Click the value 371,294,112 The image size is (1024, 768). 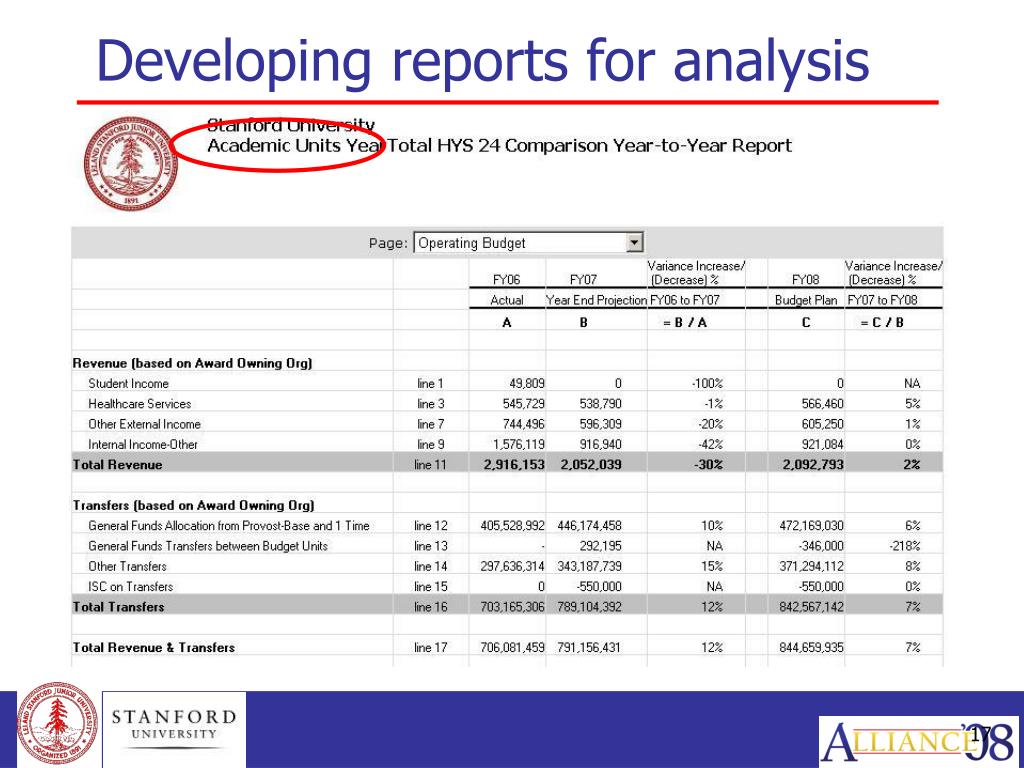(x=811, y=566)
